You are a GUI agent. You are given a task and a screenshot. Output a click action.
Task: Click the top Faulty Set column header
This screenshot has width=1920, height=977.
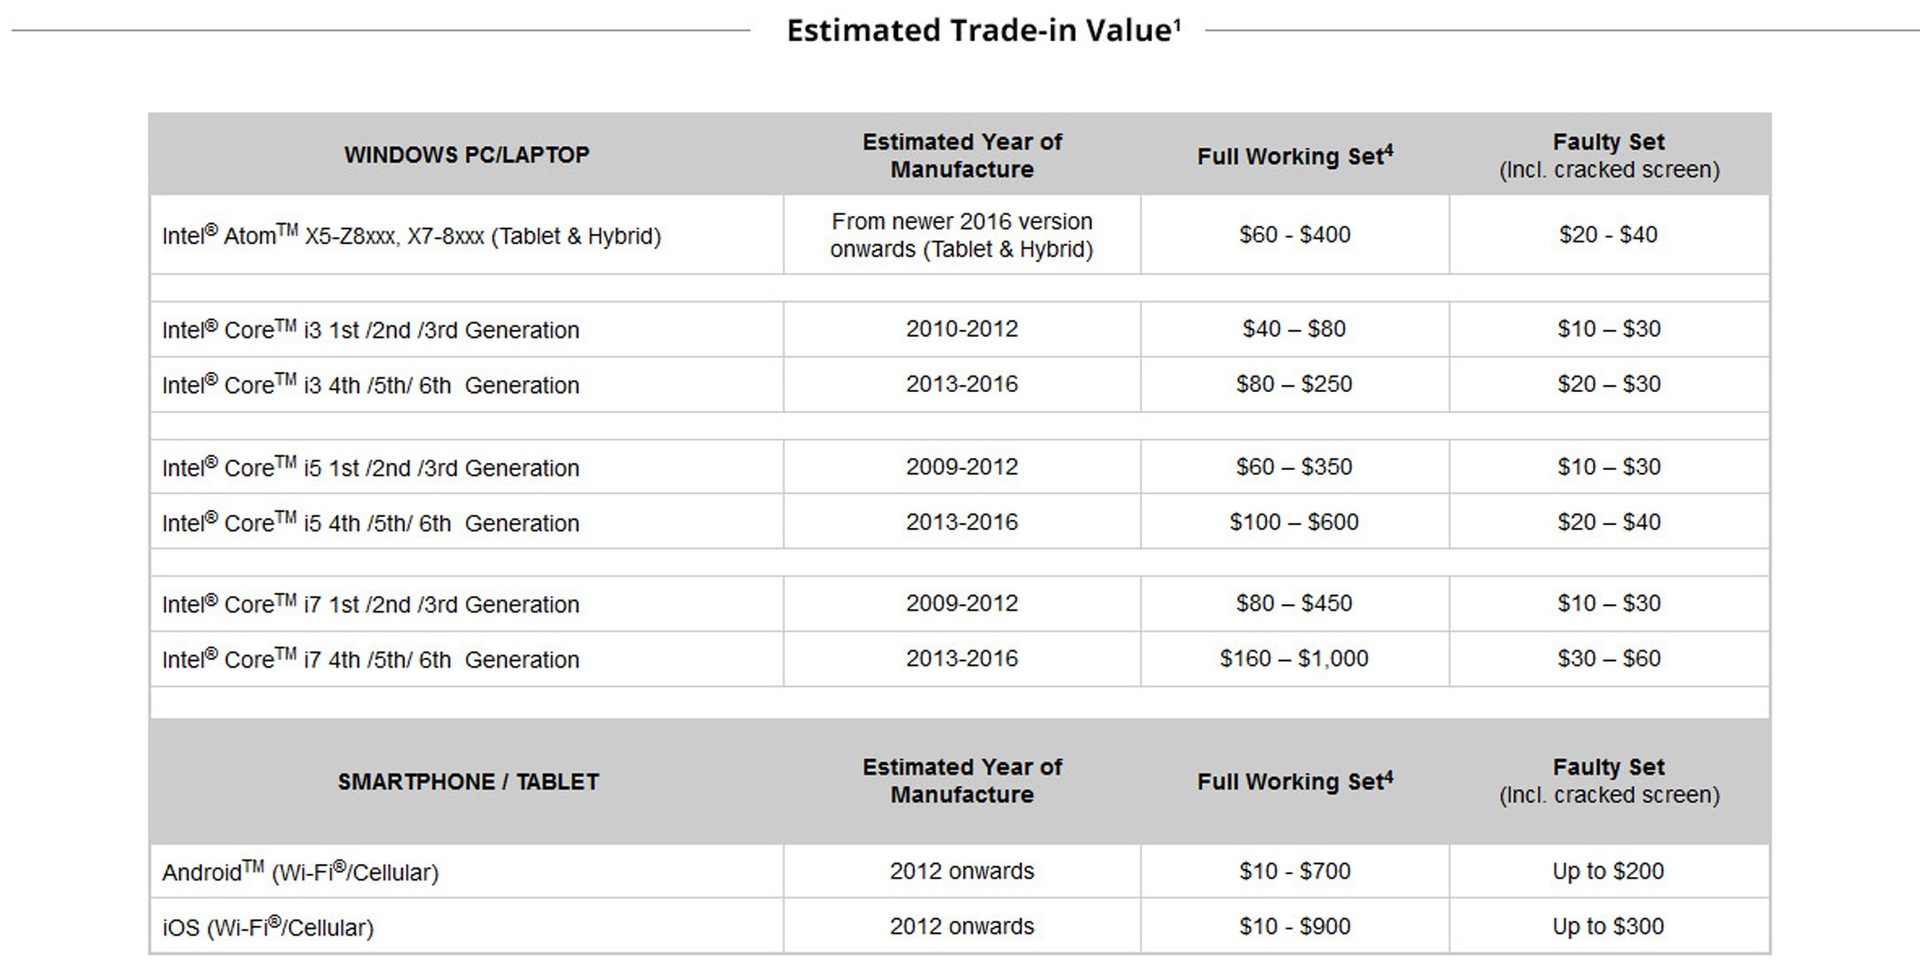click(x=1609, y=156)
